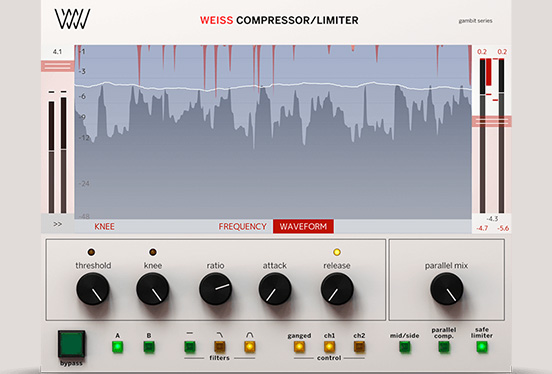Click the input gain handle on left meter
Screen dimensions: 552x374
58,66
